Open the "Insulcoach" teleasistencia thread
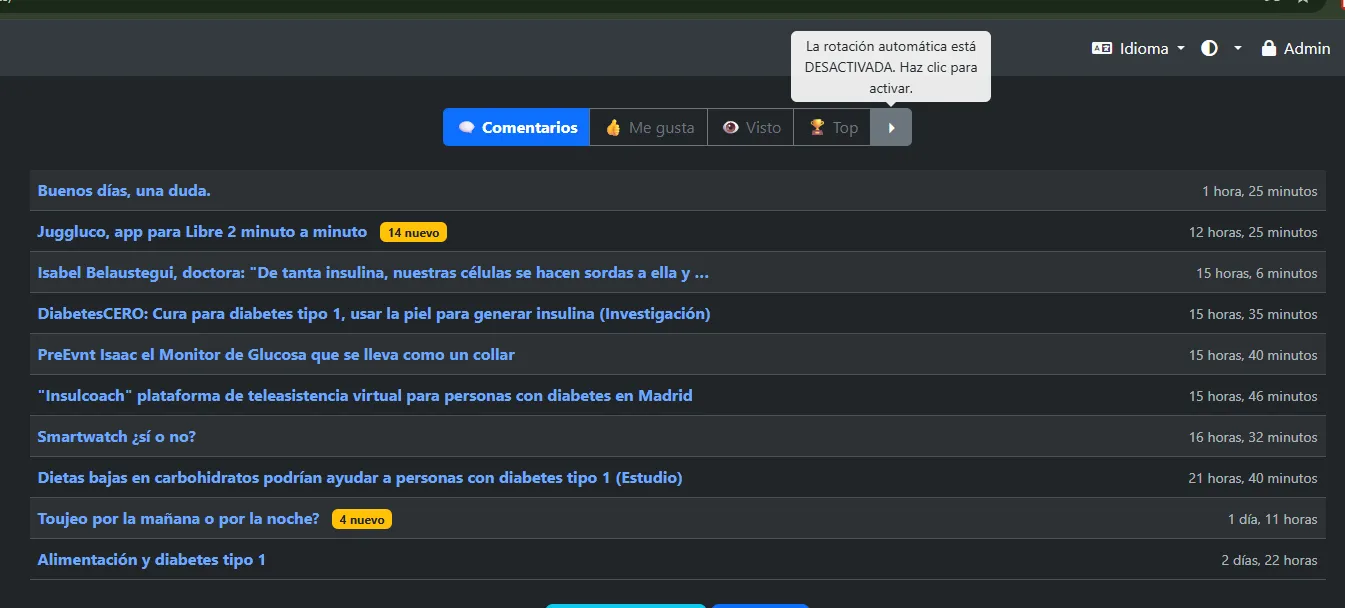 (364, 395)
